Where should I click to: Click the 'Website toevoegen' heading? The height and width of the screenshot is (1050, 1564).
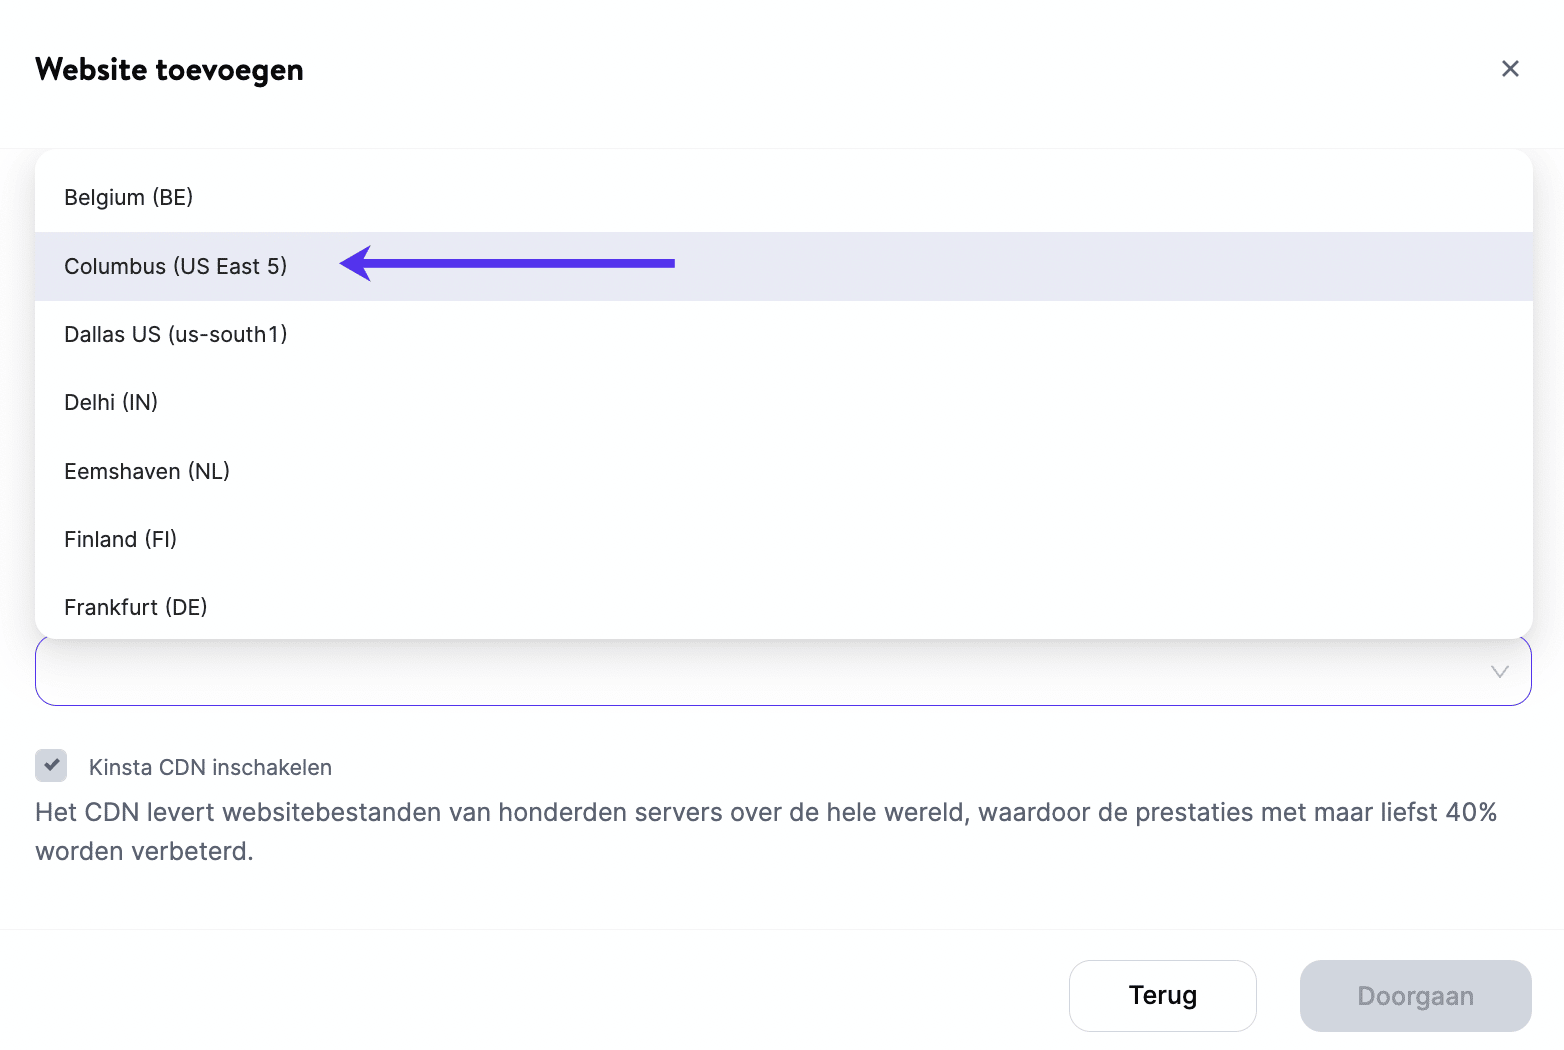click(x=169, y=70)
